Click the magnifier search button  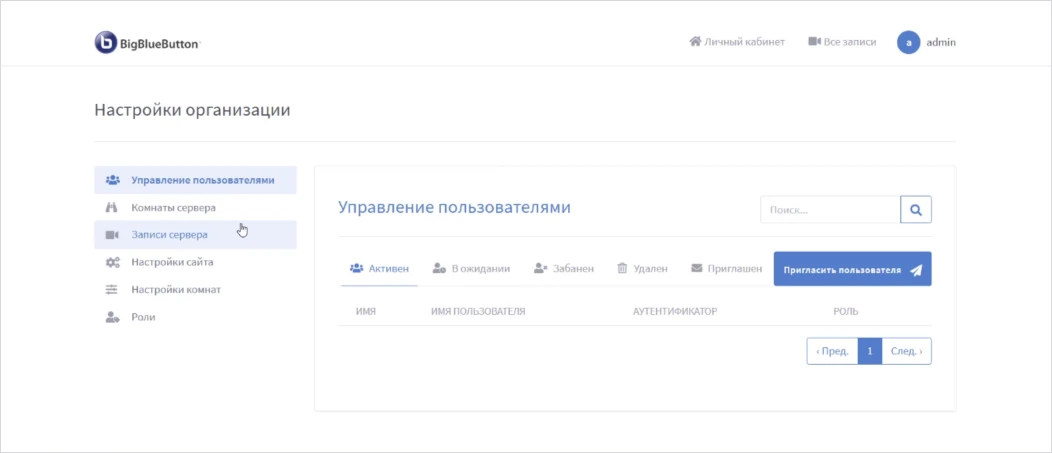point(916,209)
